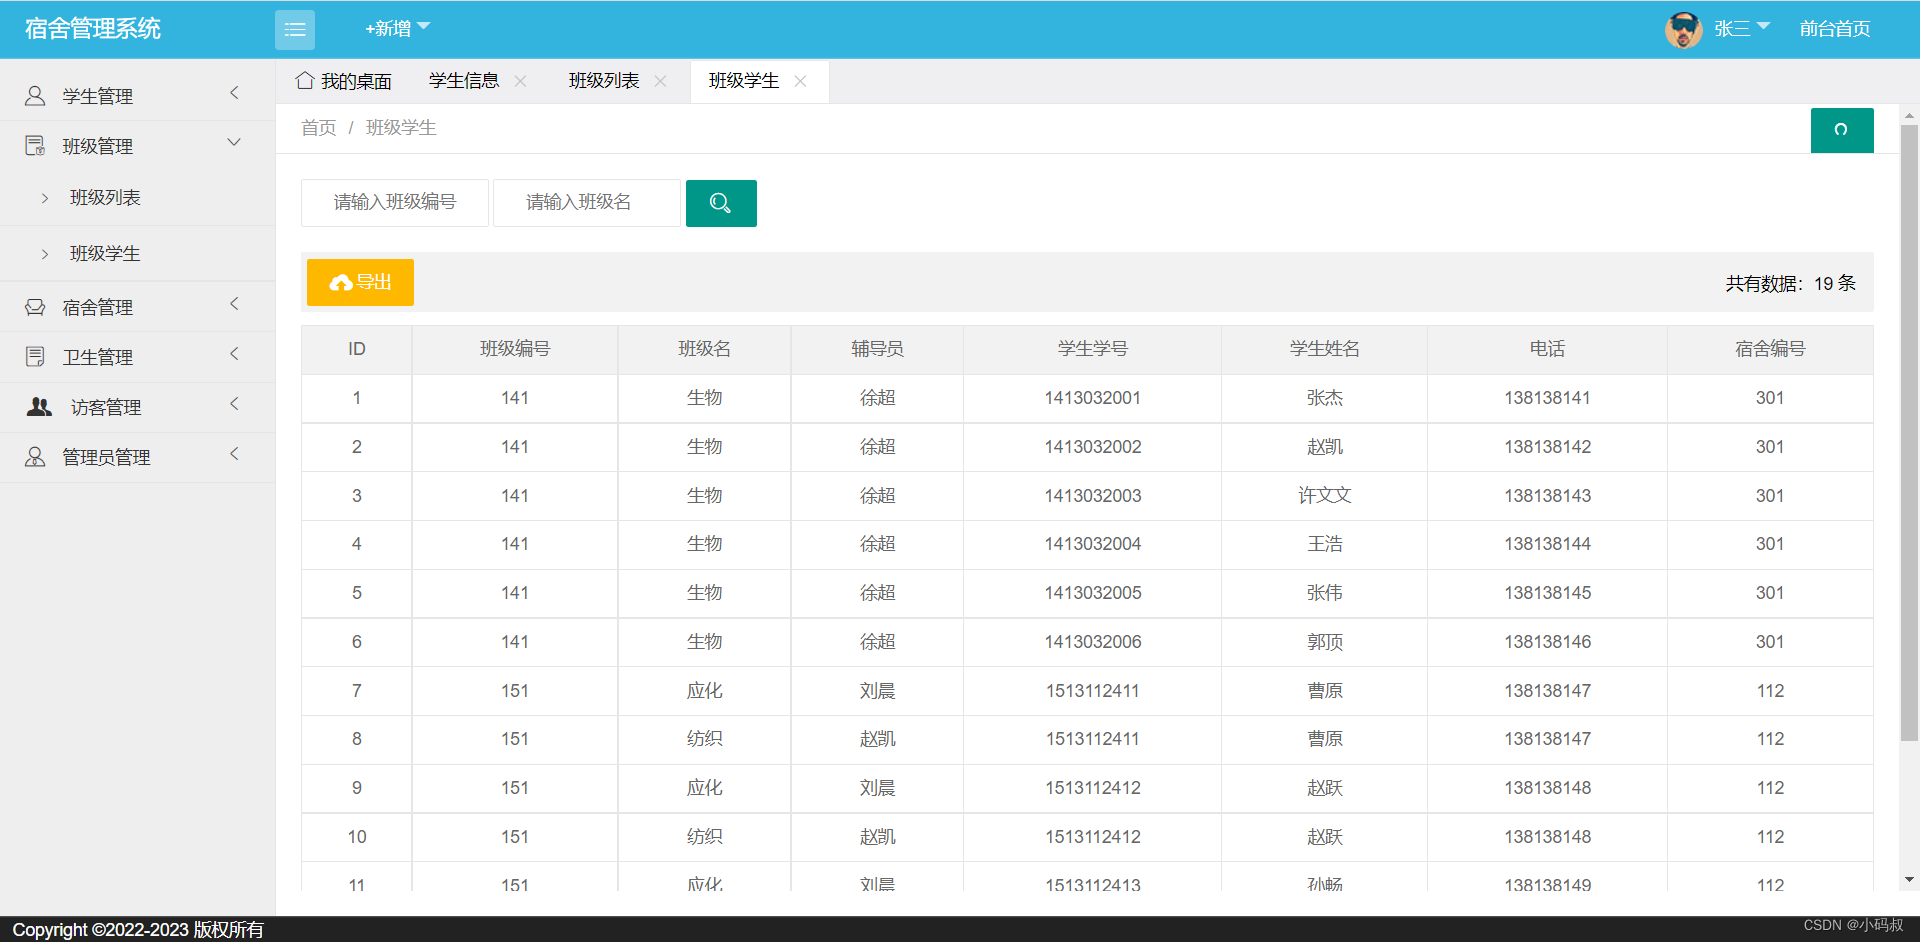The image size is (1920, 942).
Task: Click student number 1413032005
Action: 1093,593
